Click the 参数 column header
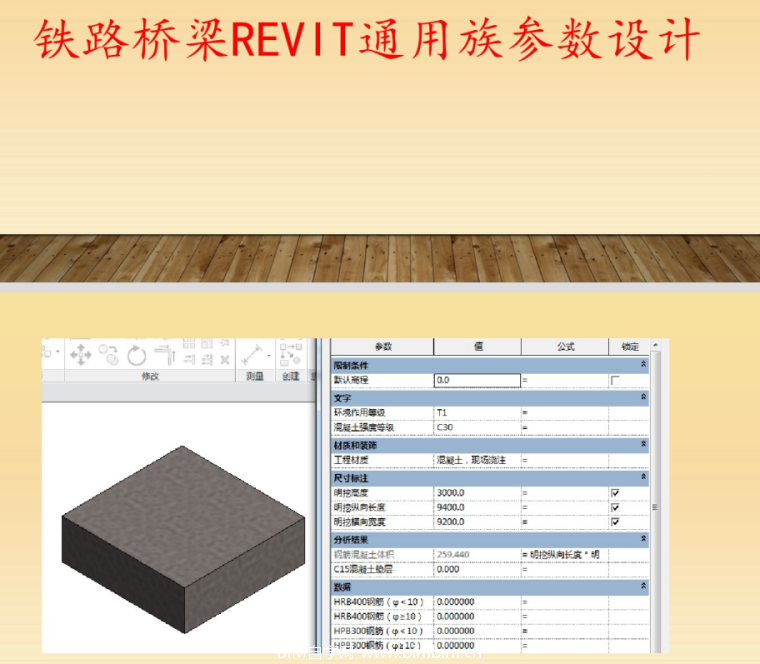 pos(382,347)
